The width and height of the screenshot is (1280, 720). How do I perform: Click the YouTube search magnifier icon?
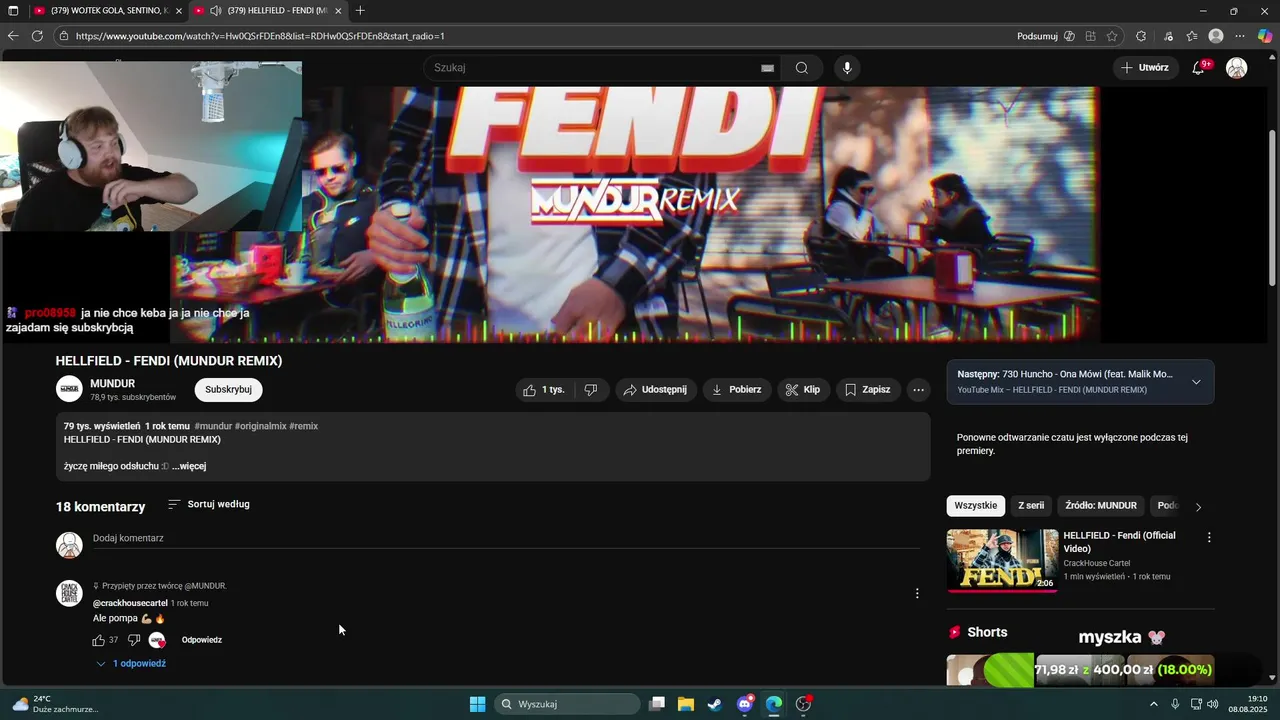[802, 68]
